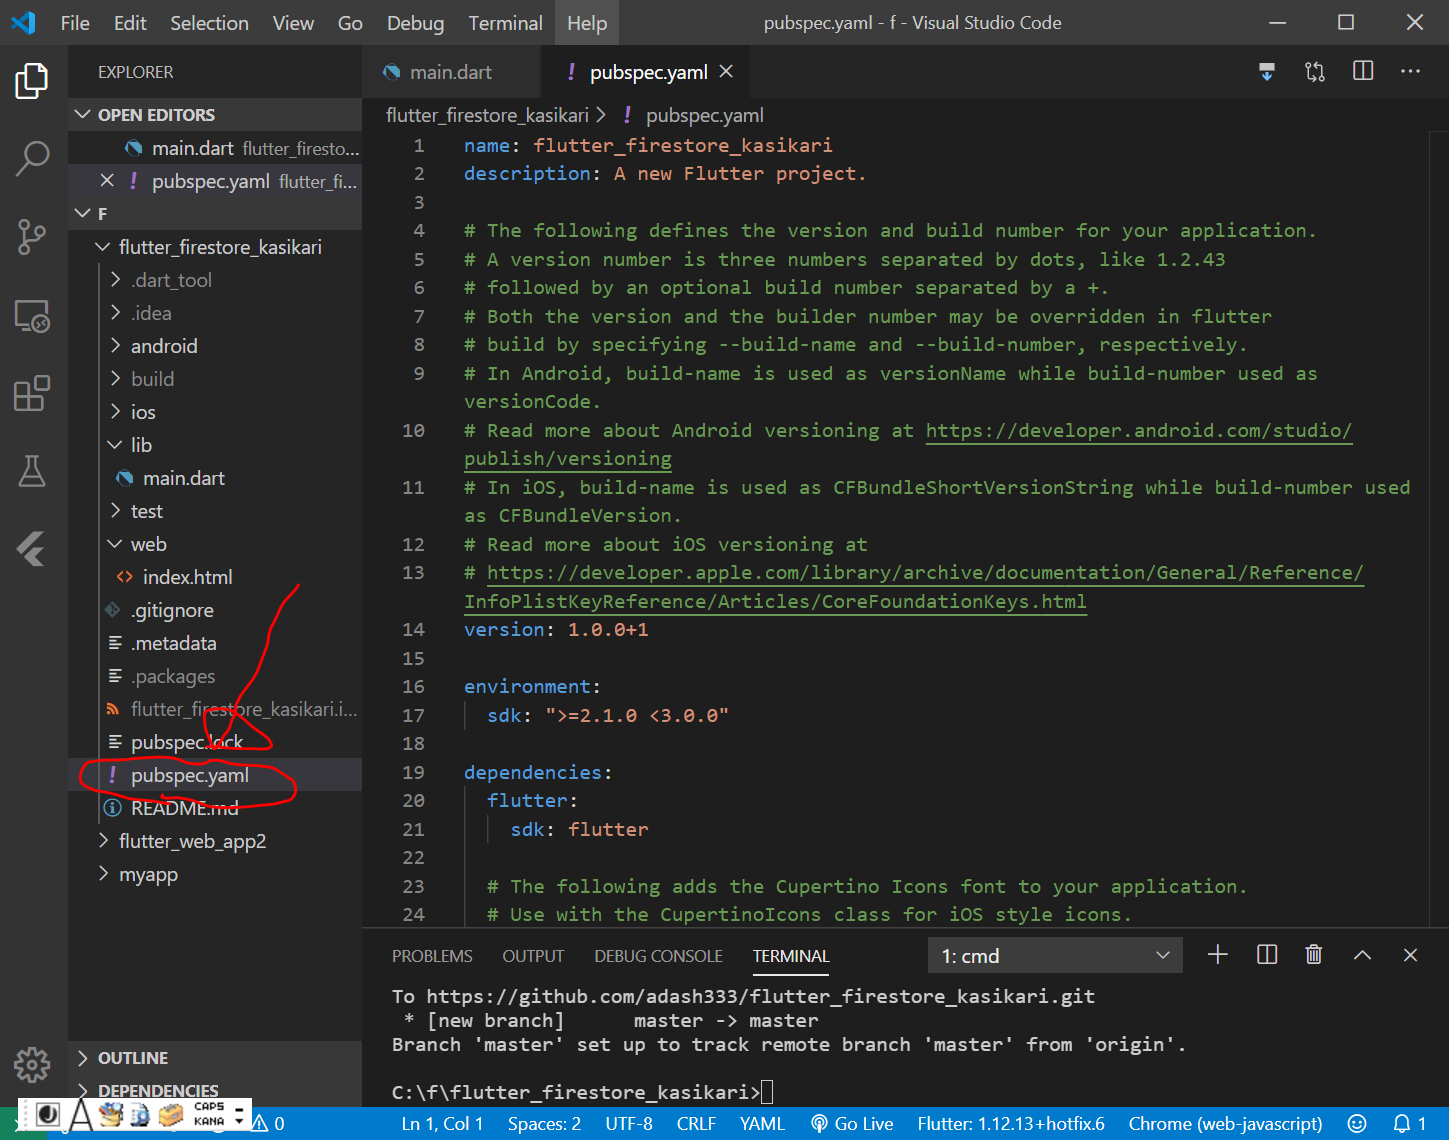This screenshot has width=1449, height=1140.
Task: Switch to the Debug Console tab
Action: click(658, 956)
